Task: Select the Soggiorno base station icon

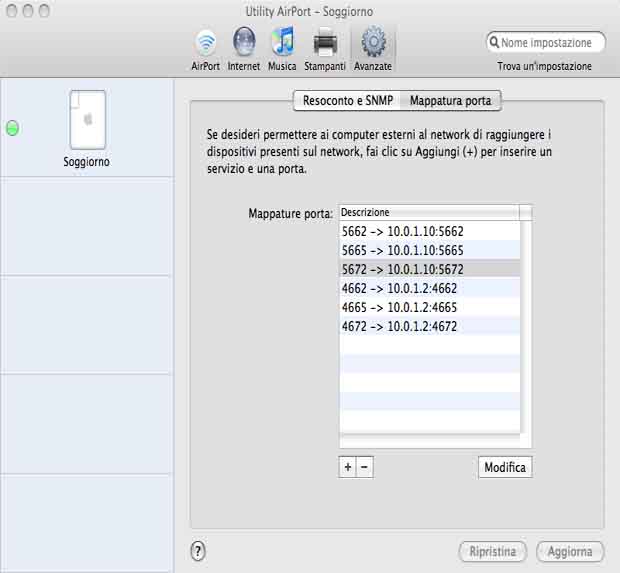Action: (87, 119)
